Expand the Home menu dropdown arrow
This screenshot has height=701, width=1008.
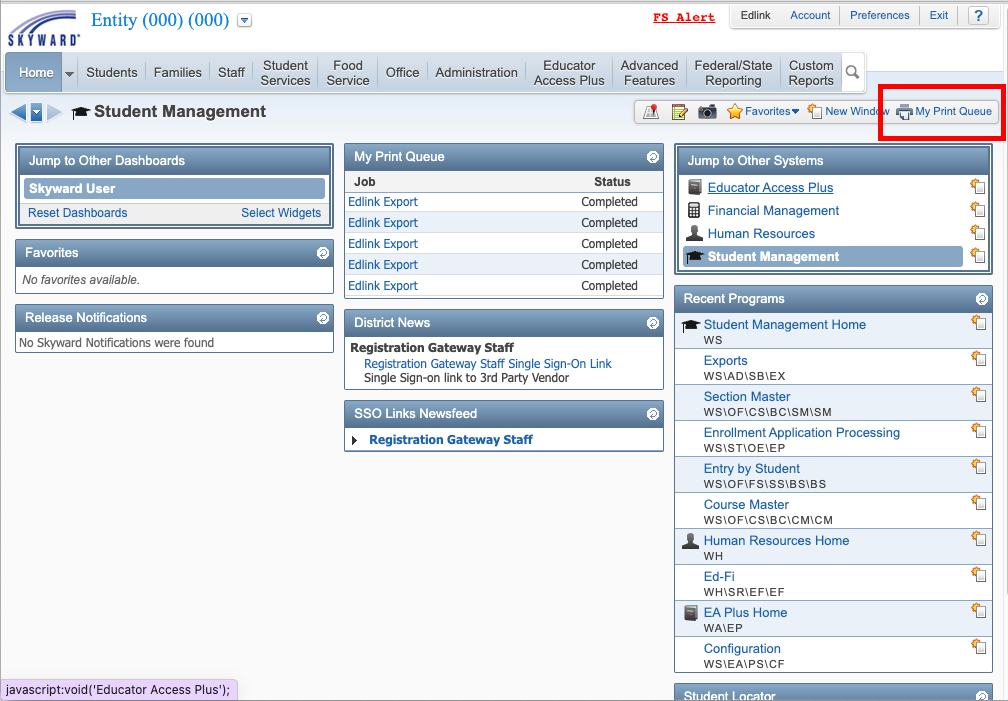coord(69,73)
